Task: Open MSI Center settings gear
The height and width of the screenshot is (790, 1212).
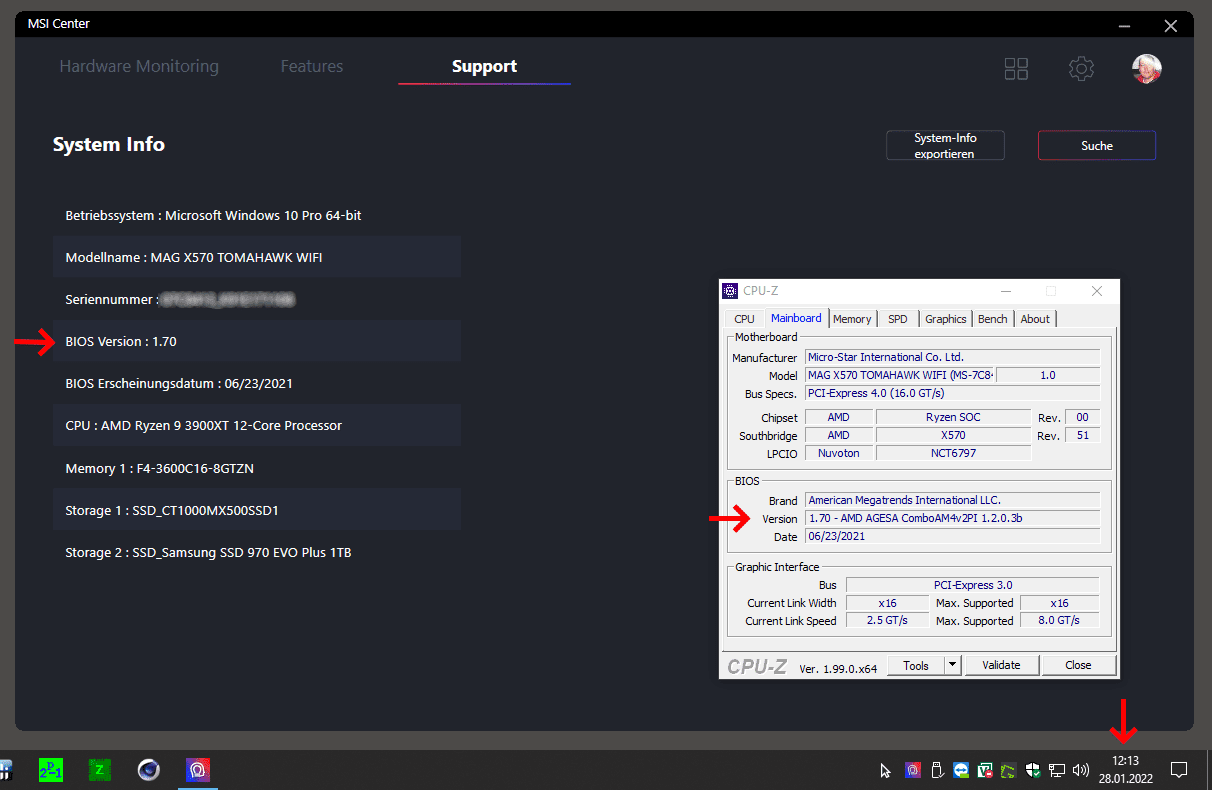Action: [x=1081, y=68]
